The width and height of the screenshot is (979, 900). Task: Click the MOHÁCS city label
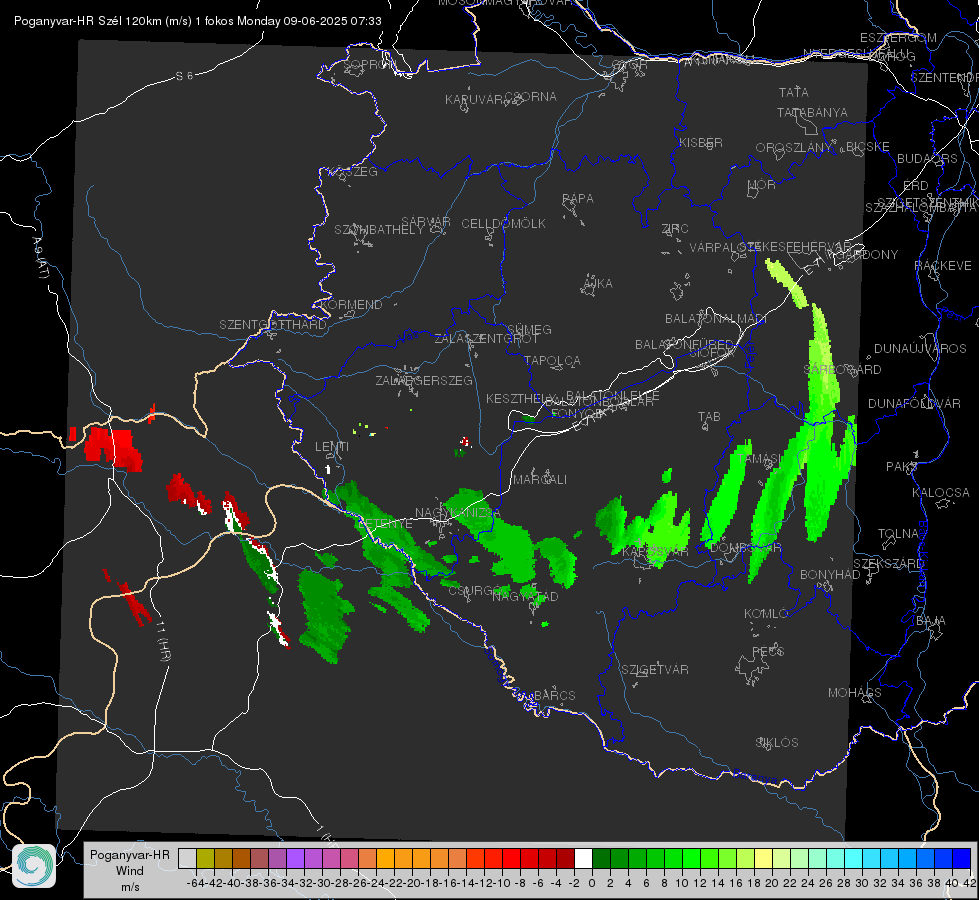click(855, 693)
